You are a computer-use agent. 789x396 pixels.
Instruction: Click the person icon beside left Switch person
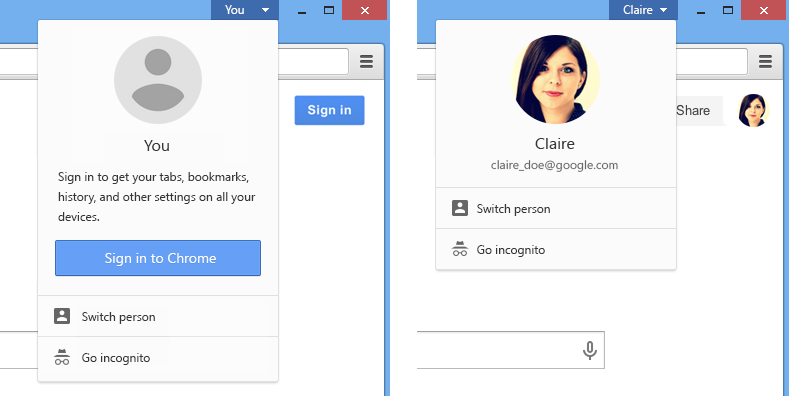coord(62,316)
